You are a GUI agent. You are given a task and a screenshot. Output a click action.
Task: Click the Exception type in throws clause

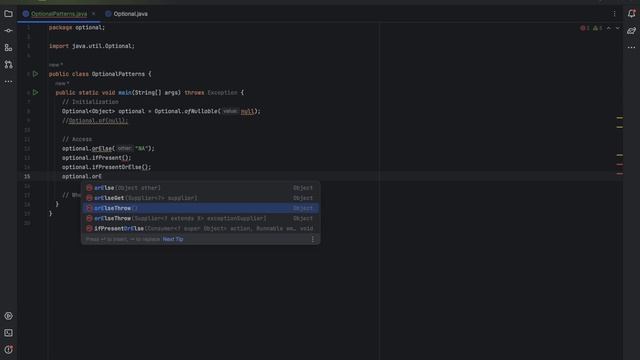(222, 93)
